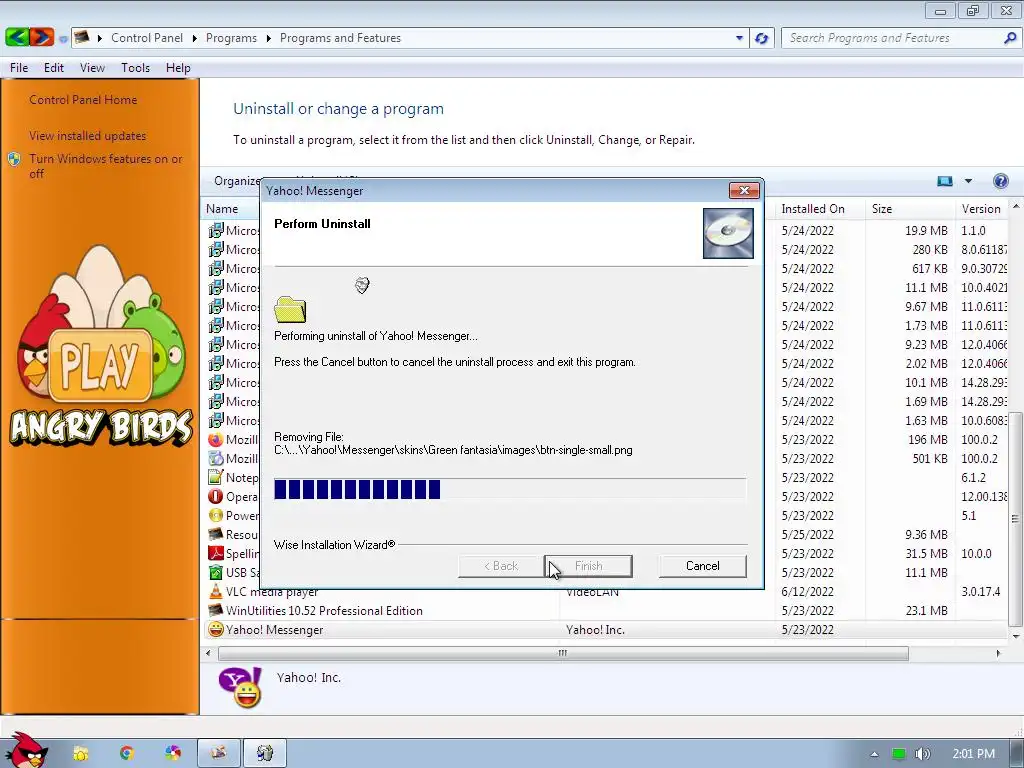This screenshot has width=1024, height=768.
Task: Click the 23.1 MB size cell
Action: pyautogui.click(x=926, y=611)
